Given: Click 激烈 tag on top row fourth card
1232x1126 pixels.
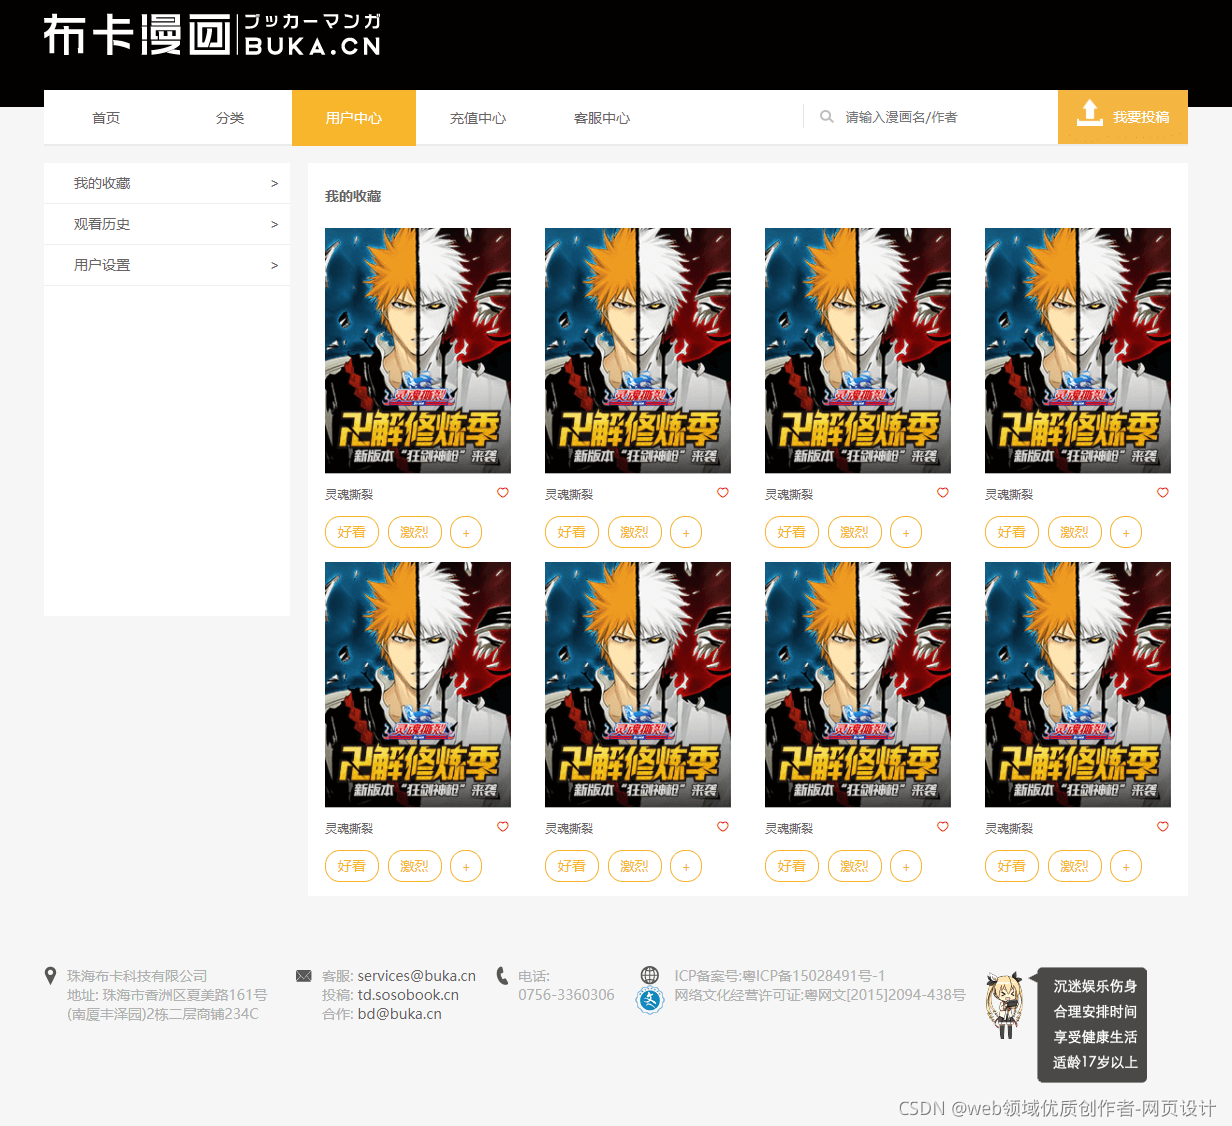Looking at the screenshot, I should [x=1075, y=532].
